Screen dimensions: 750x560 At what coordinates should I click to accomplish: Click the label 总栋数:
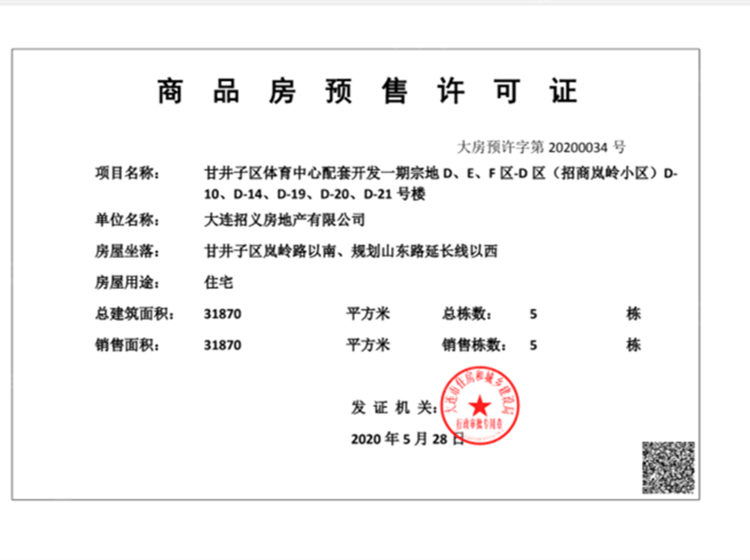[x=467, y=314]
